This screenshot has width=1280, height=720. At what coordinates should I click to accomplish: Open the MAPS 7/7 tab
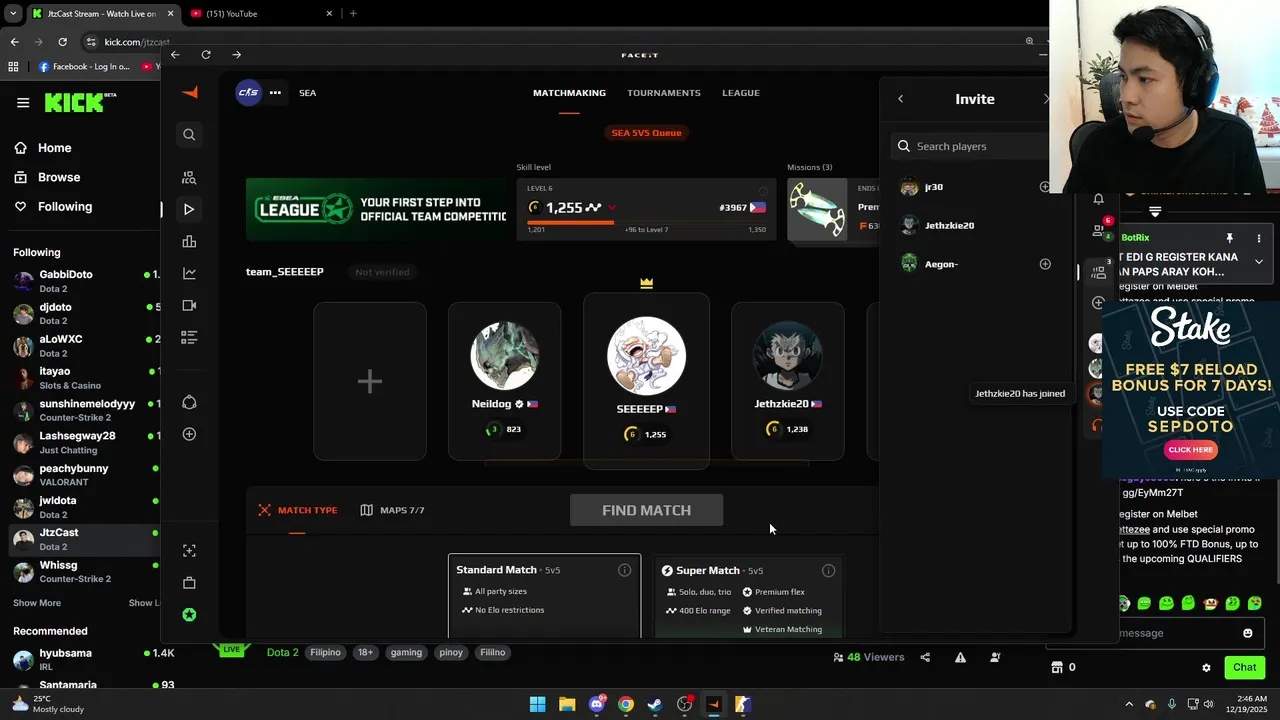(x=392, y=510)
